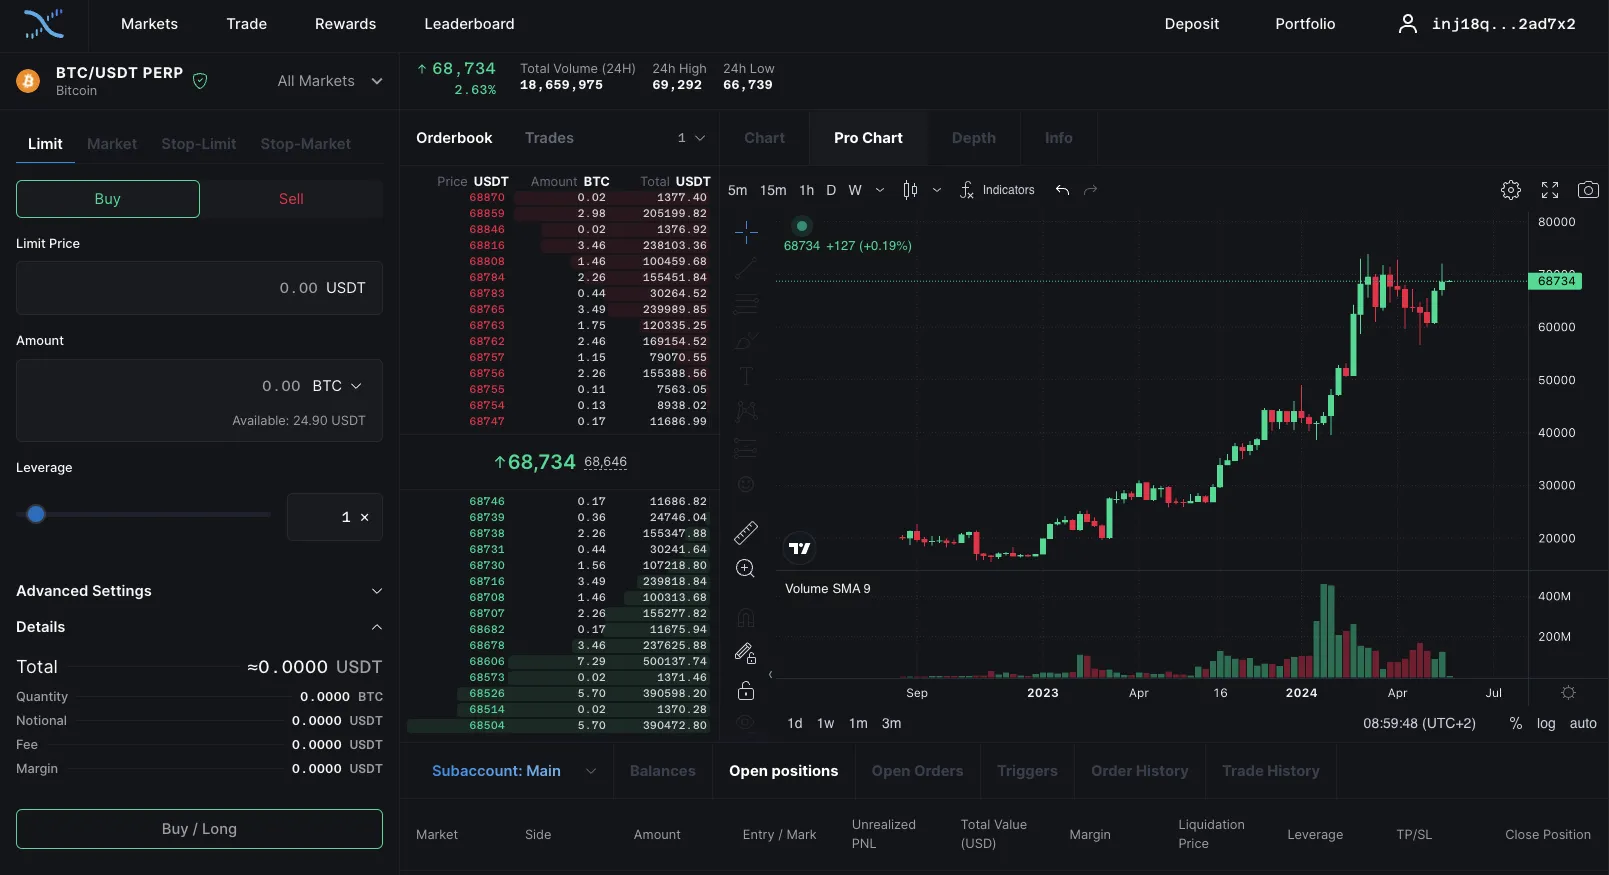Open the Stop-Limit order tab

pyautogui.click(x=199, y=144)
